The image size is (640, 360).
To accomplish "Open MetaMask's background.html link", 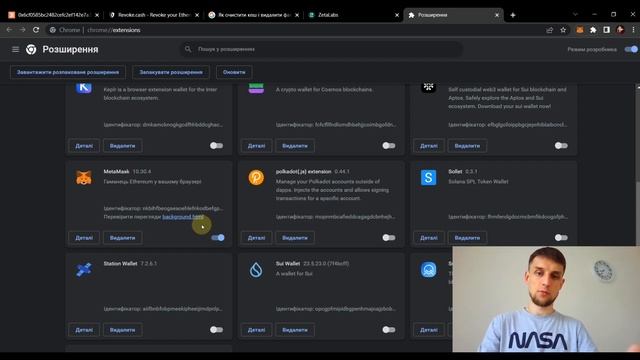I will click(183, 217).
